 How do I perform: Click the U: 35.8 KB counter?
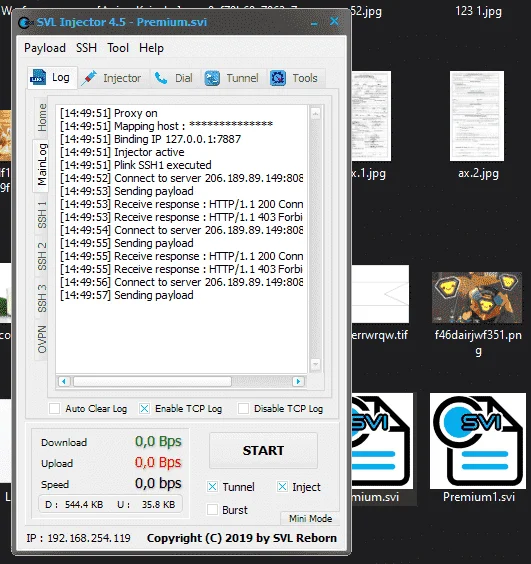[x=146, y=505]
